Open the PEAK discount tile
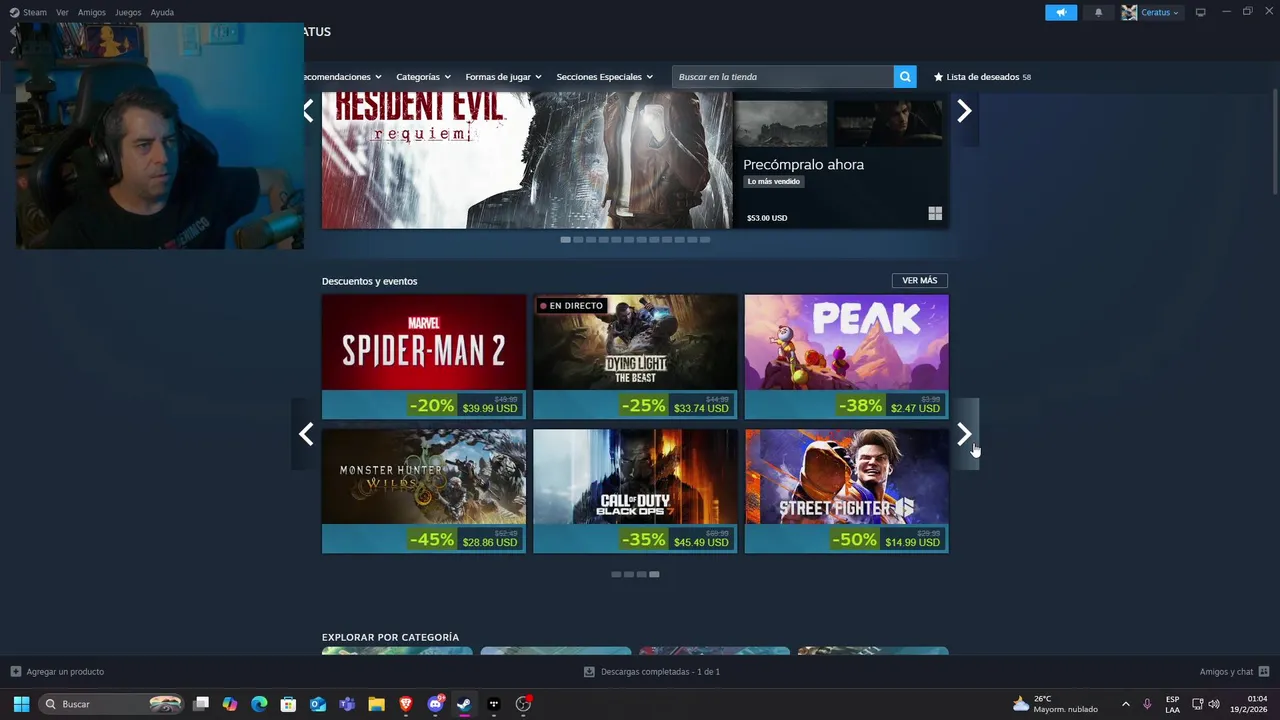Viewport: 1280px width, 720px height. click(x=847, y=357)
